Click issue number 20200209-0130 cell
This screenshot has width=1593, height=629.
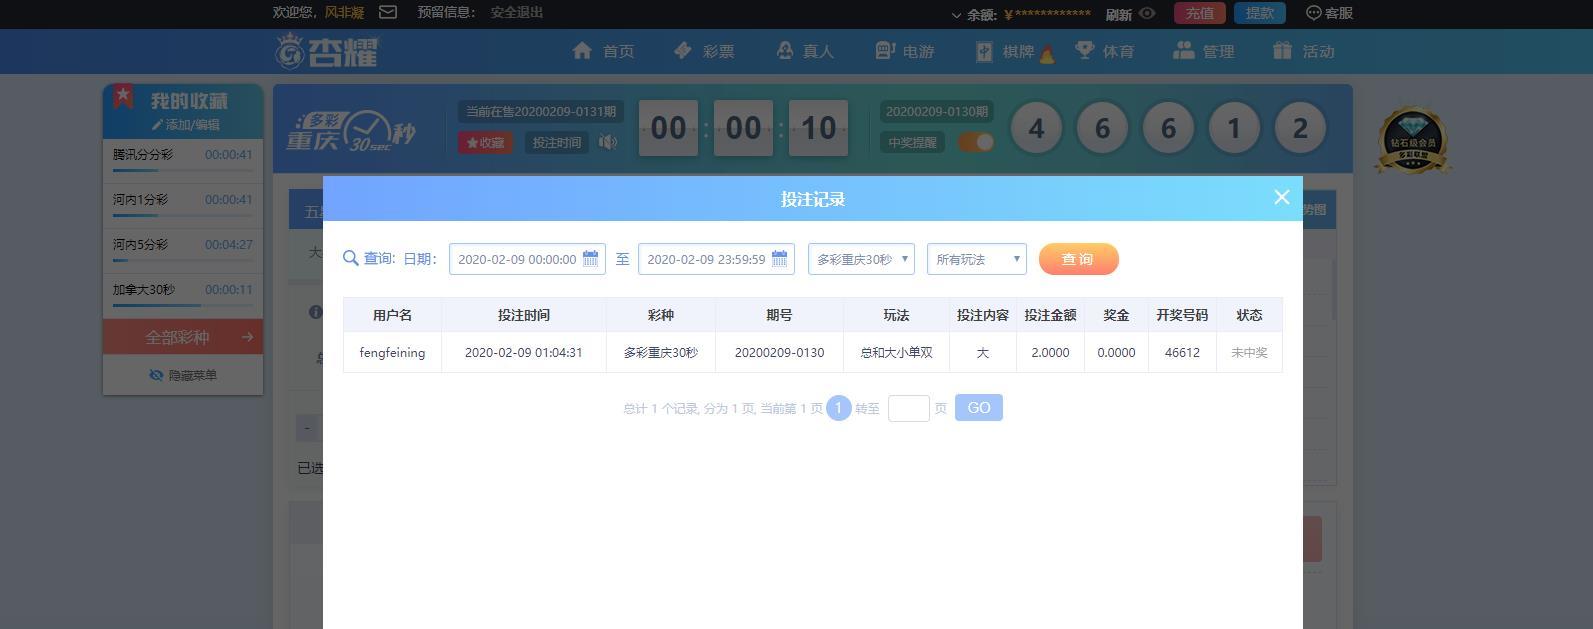click(779, 353)
